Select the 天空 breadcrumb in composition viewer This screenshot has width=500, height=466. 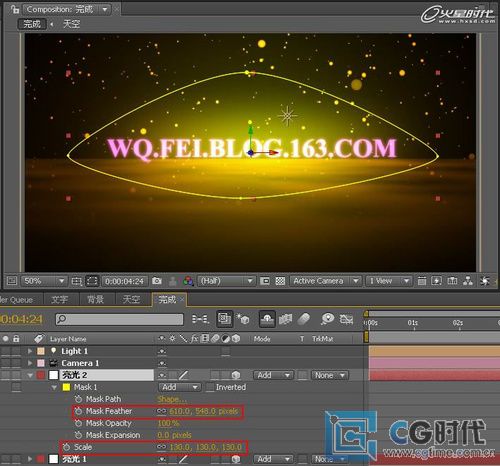(71, 24)
